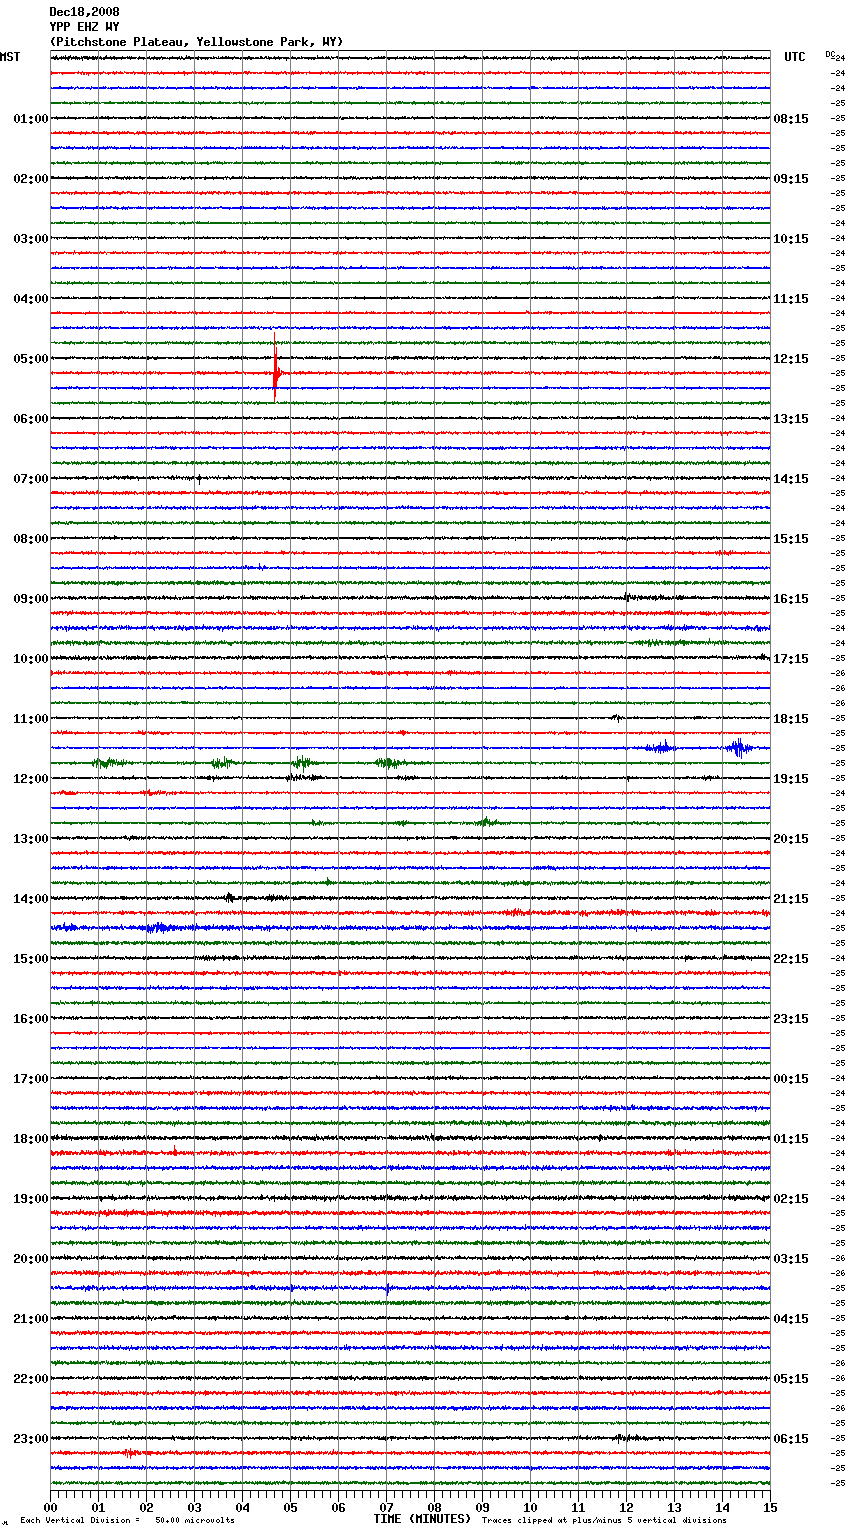Click the 09:15 UTC time label

click(x=791, y=179)
